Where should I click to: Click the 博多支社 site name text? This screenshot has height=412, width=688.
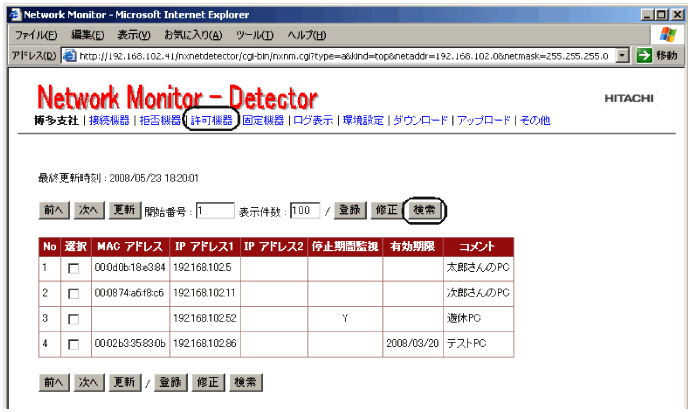coord(57,120)
